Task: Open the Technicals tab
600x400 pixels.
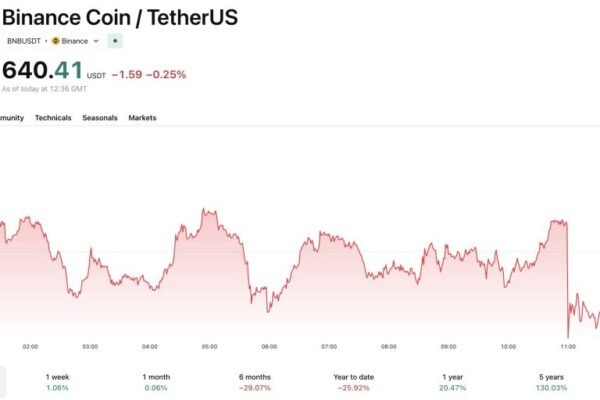Action: [53, 118]
